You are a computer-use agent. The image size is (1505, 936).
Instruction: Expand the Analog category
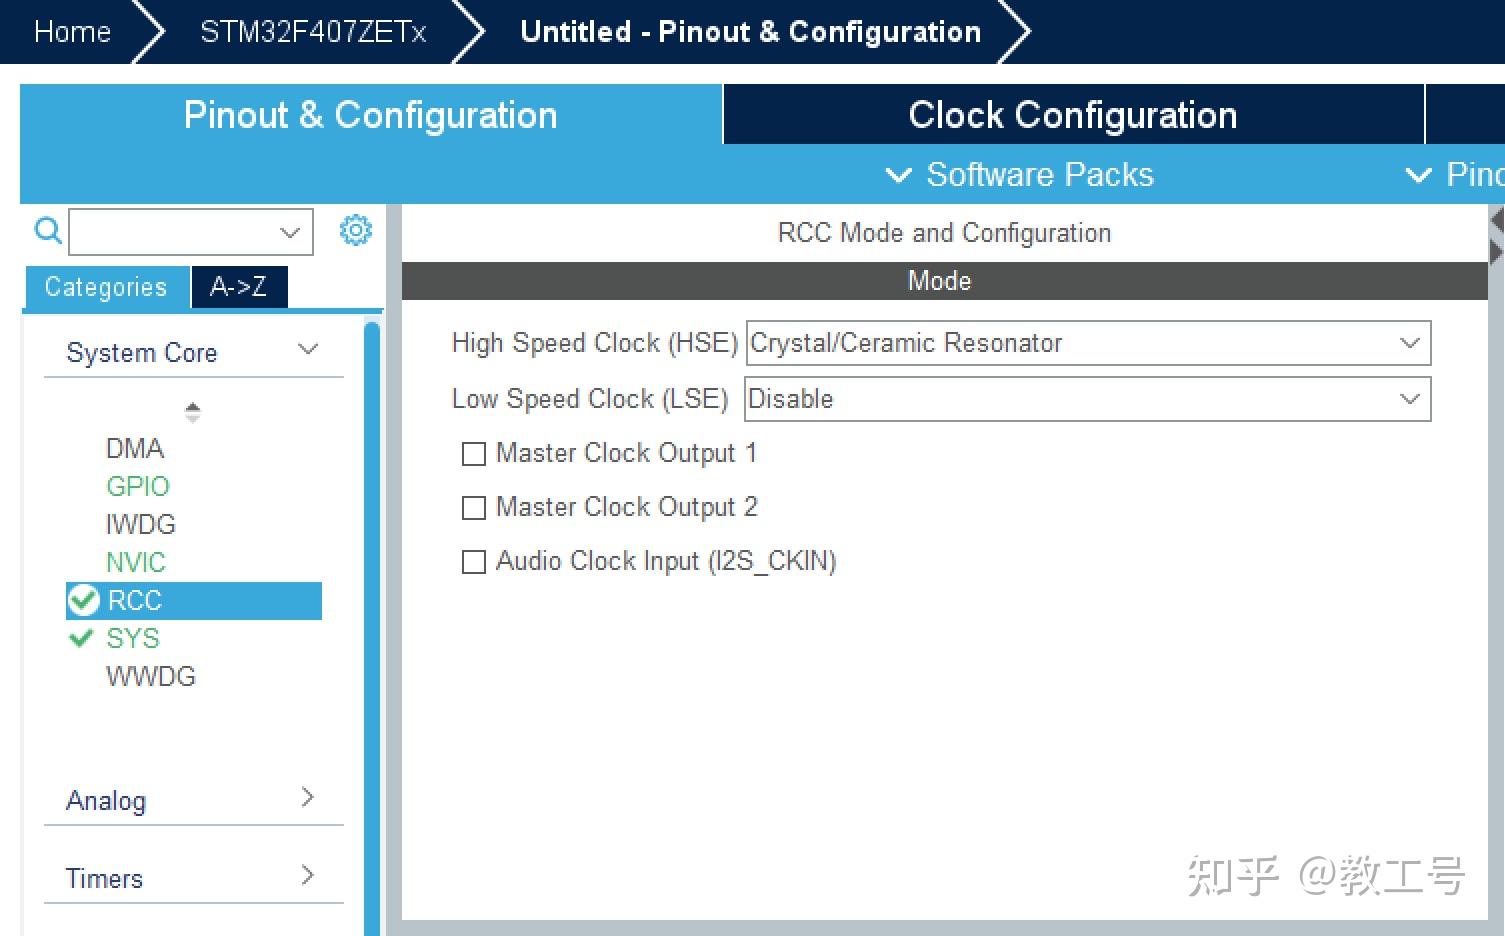(x=193, y=800)
